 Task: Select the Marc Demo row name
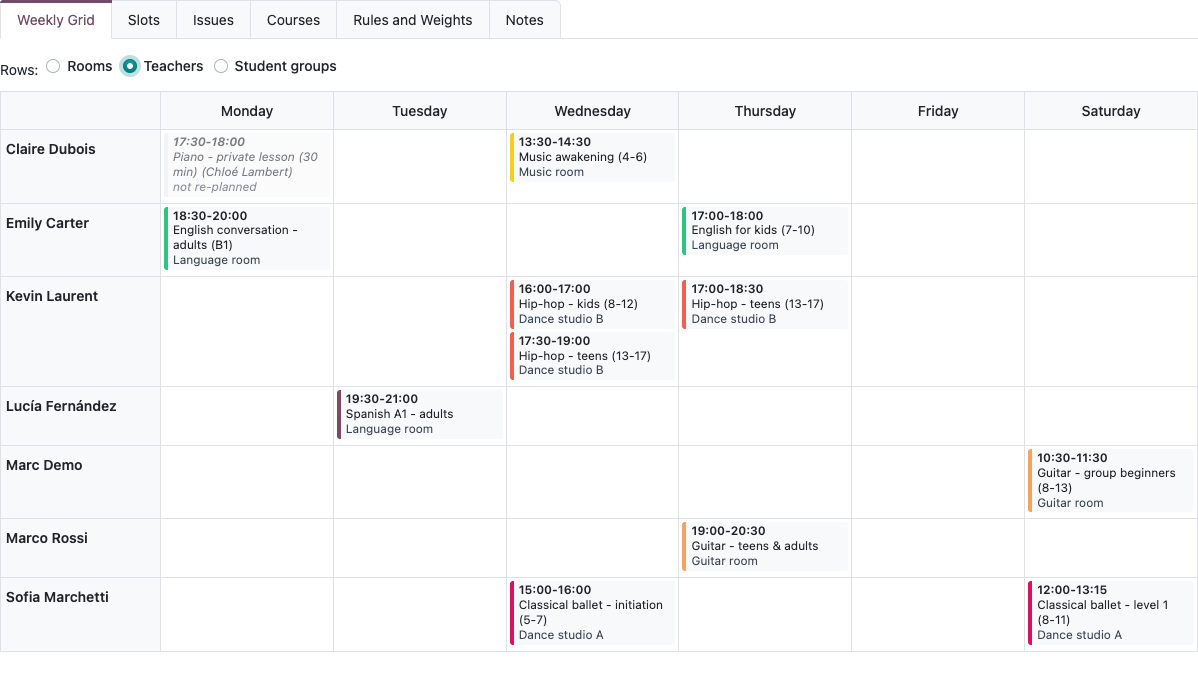pyautogui.click(x=44, y=465)
